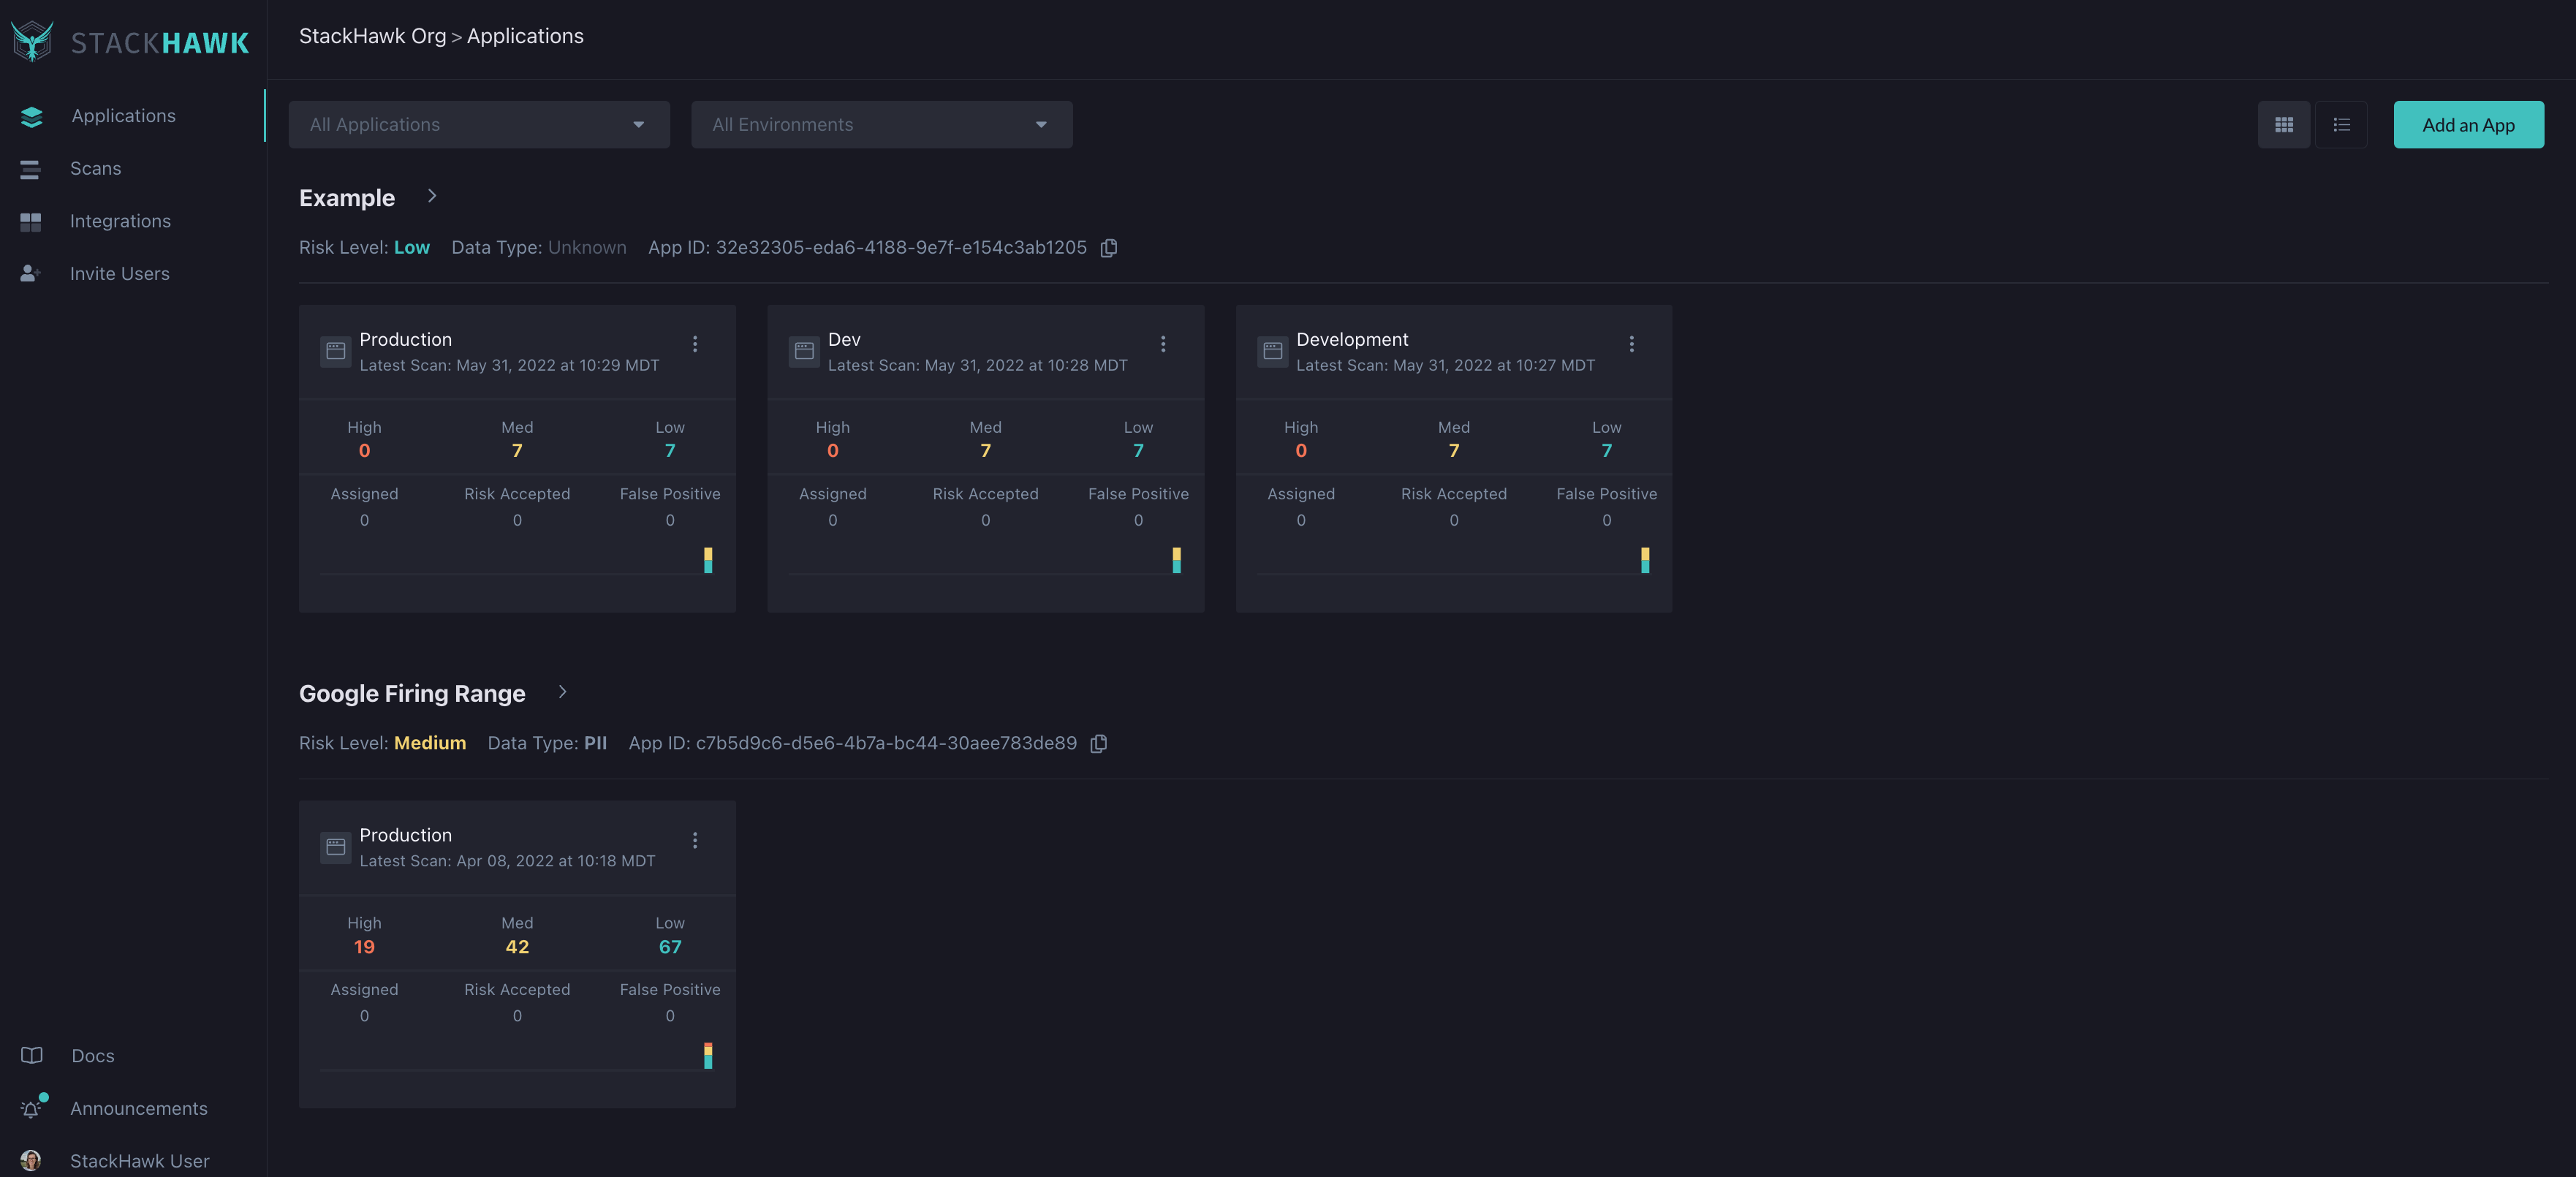Open Production environment context menu
This screenshot has width=2576, height=1177.
[x=697, y=345]
